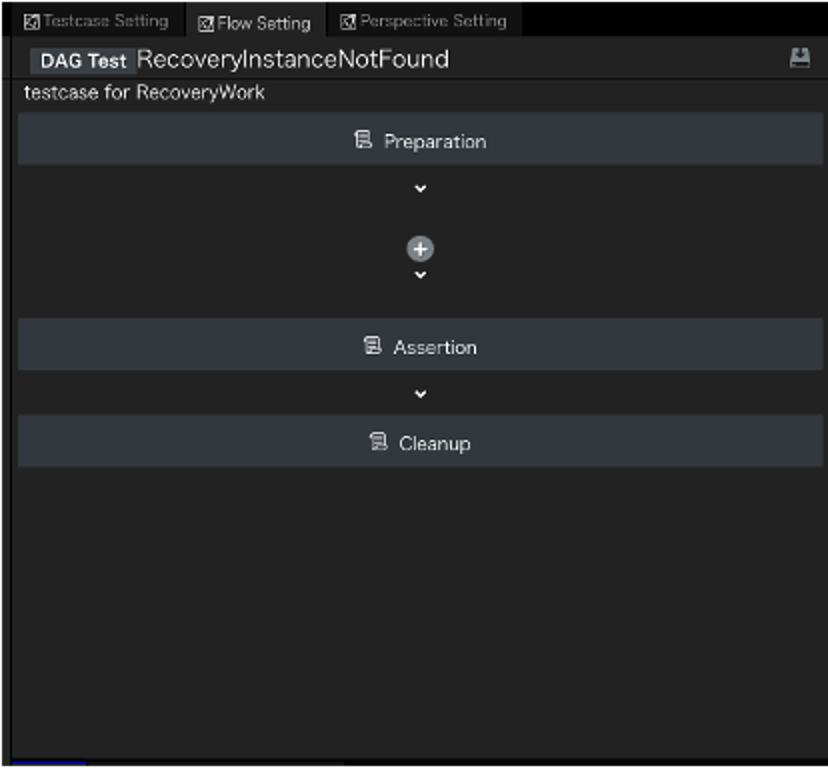This screenshot has height=768, width=828.
Task: Expand the chevron below the Assertion block
Action: (420, 394)
